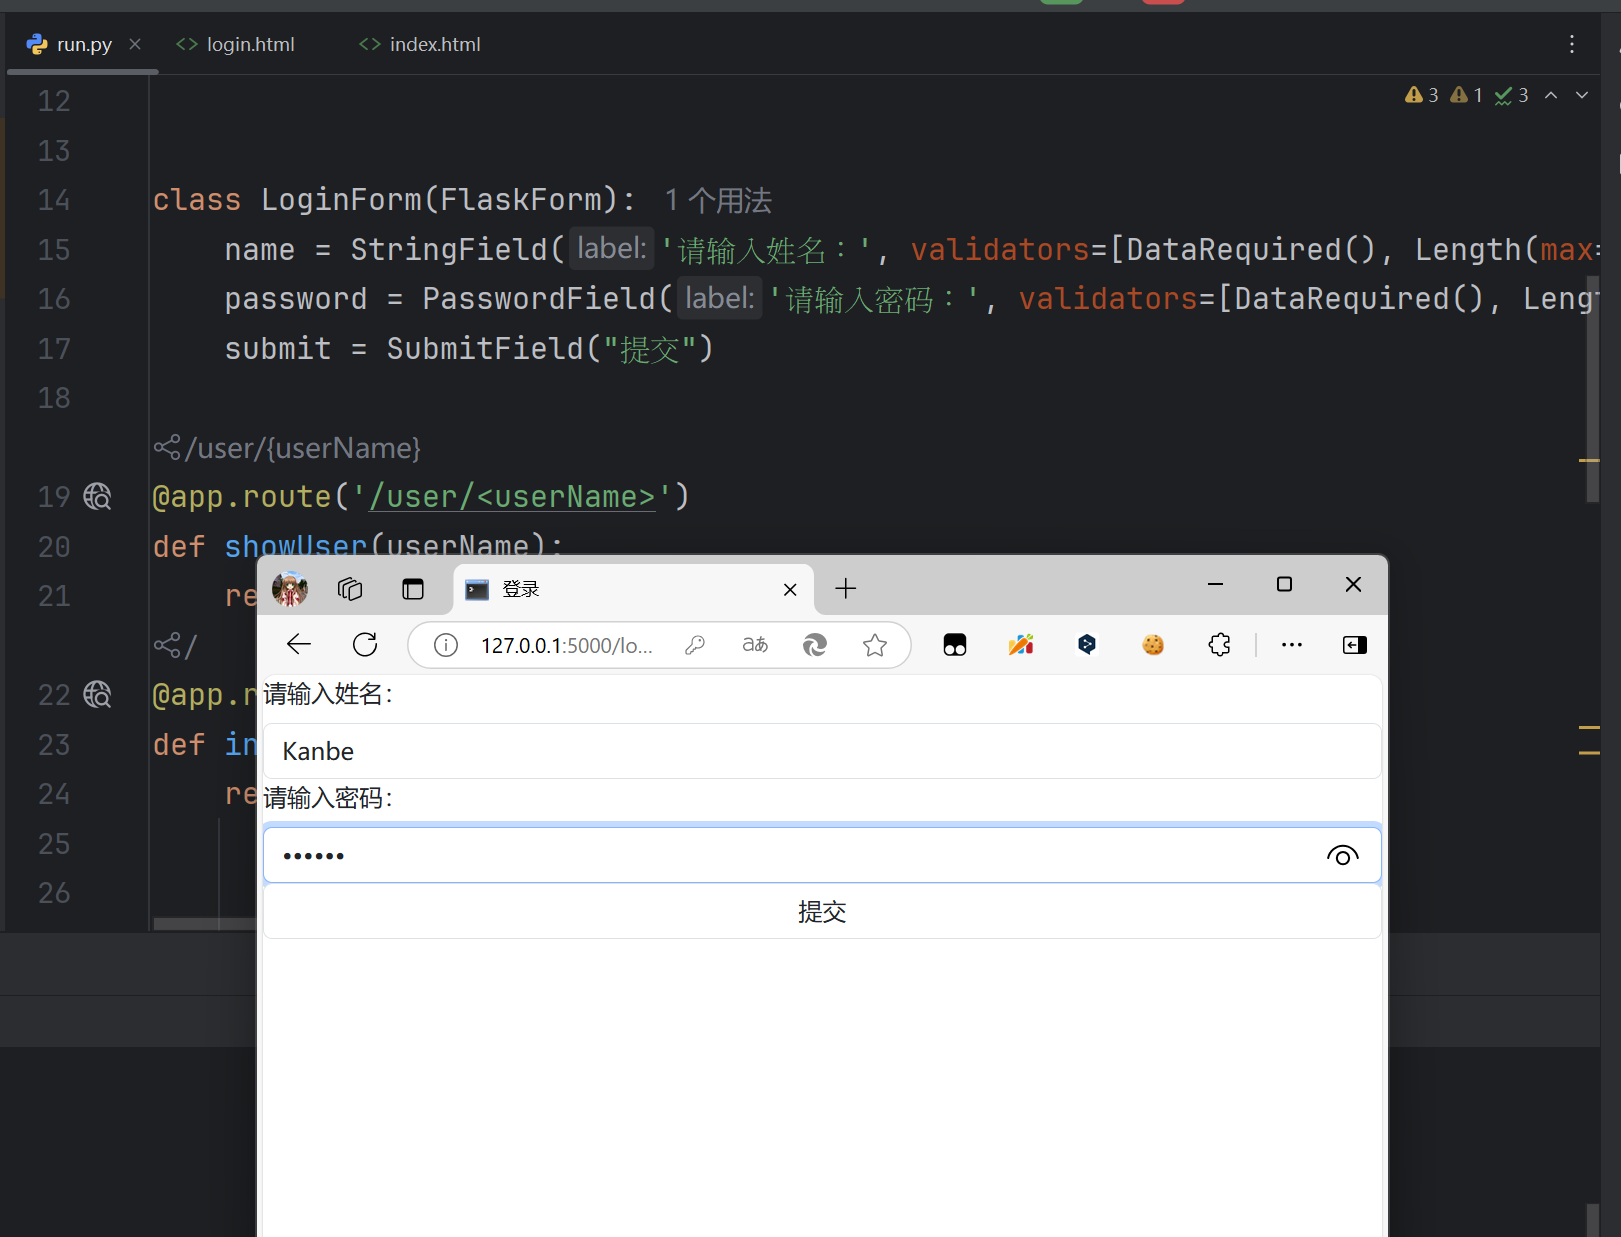Open the saved passwords key icon
The image size is (1621, 1237).
coord(695,645)
